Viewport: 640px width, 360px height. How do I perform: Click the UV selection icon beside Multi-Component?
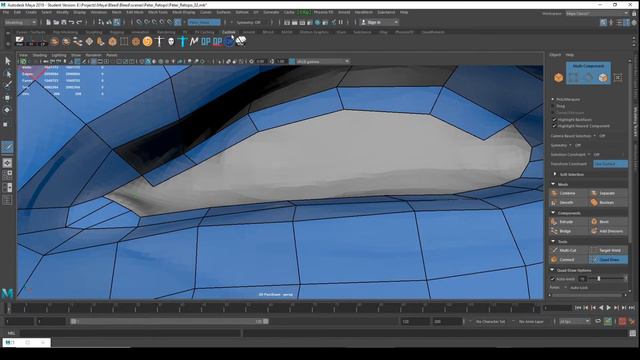point(618,78)
